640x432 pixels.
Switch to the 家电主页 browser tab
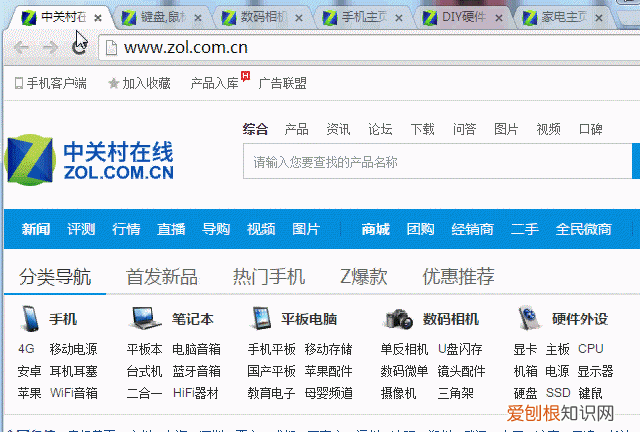coord(562,18)
